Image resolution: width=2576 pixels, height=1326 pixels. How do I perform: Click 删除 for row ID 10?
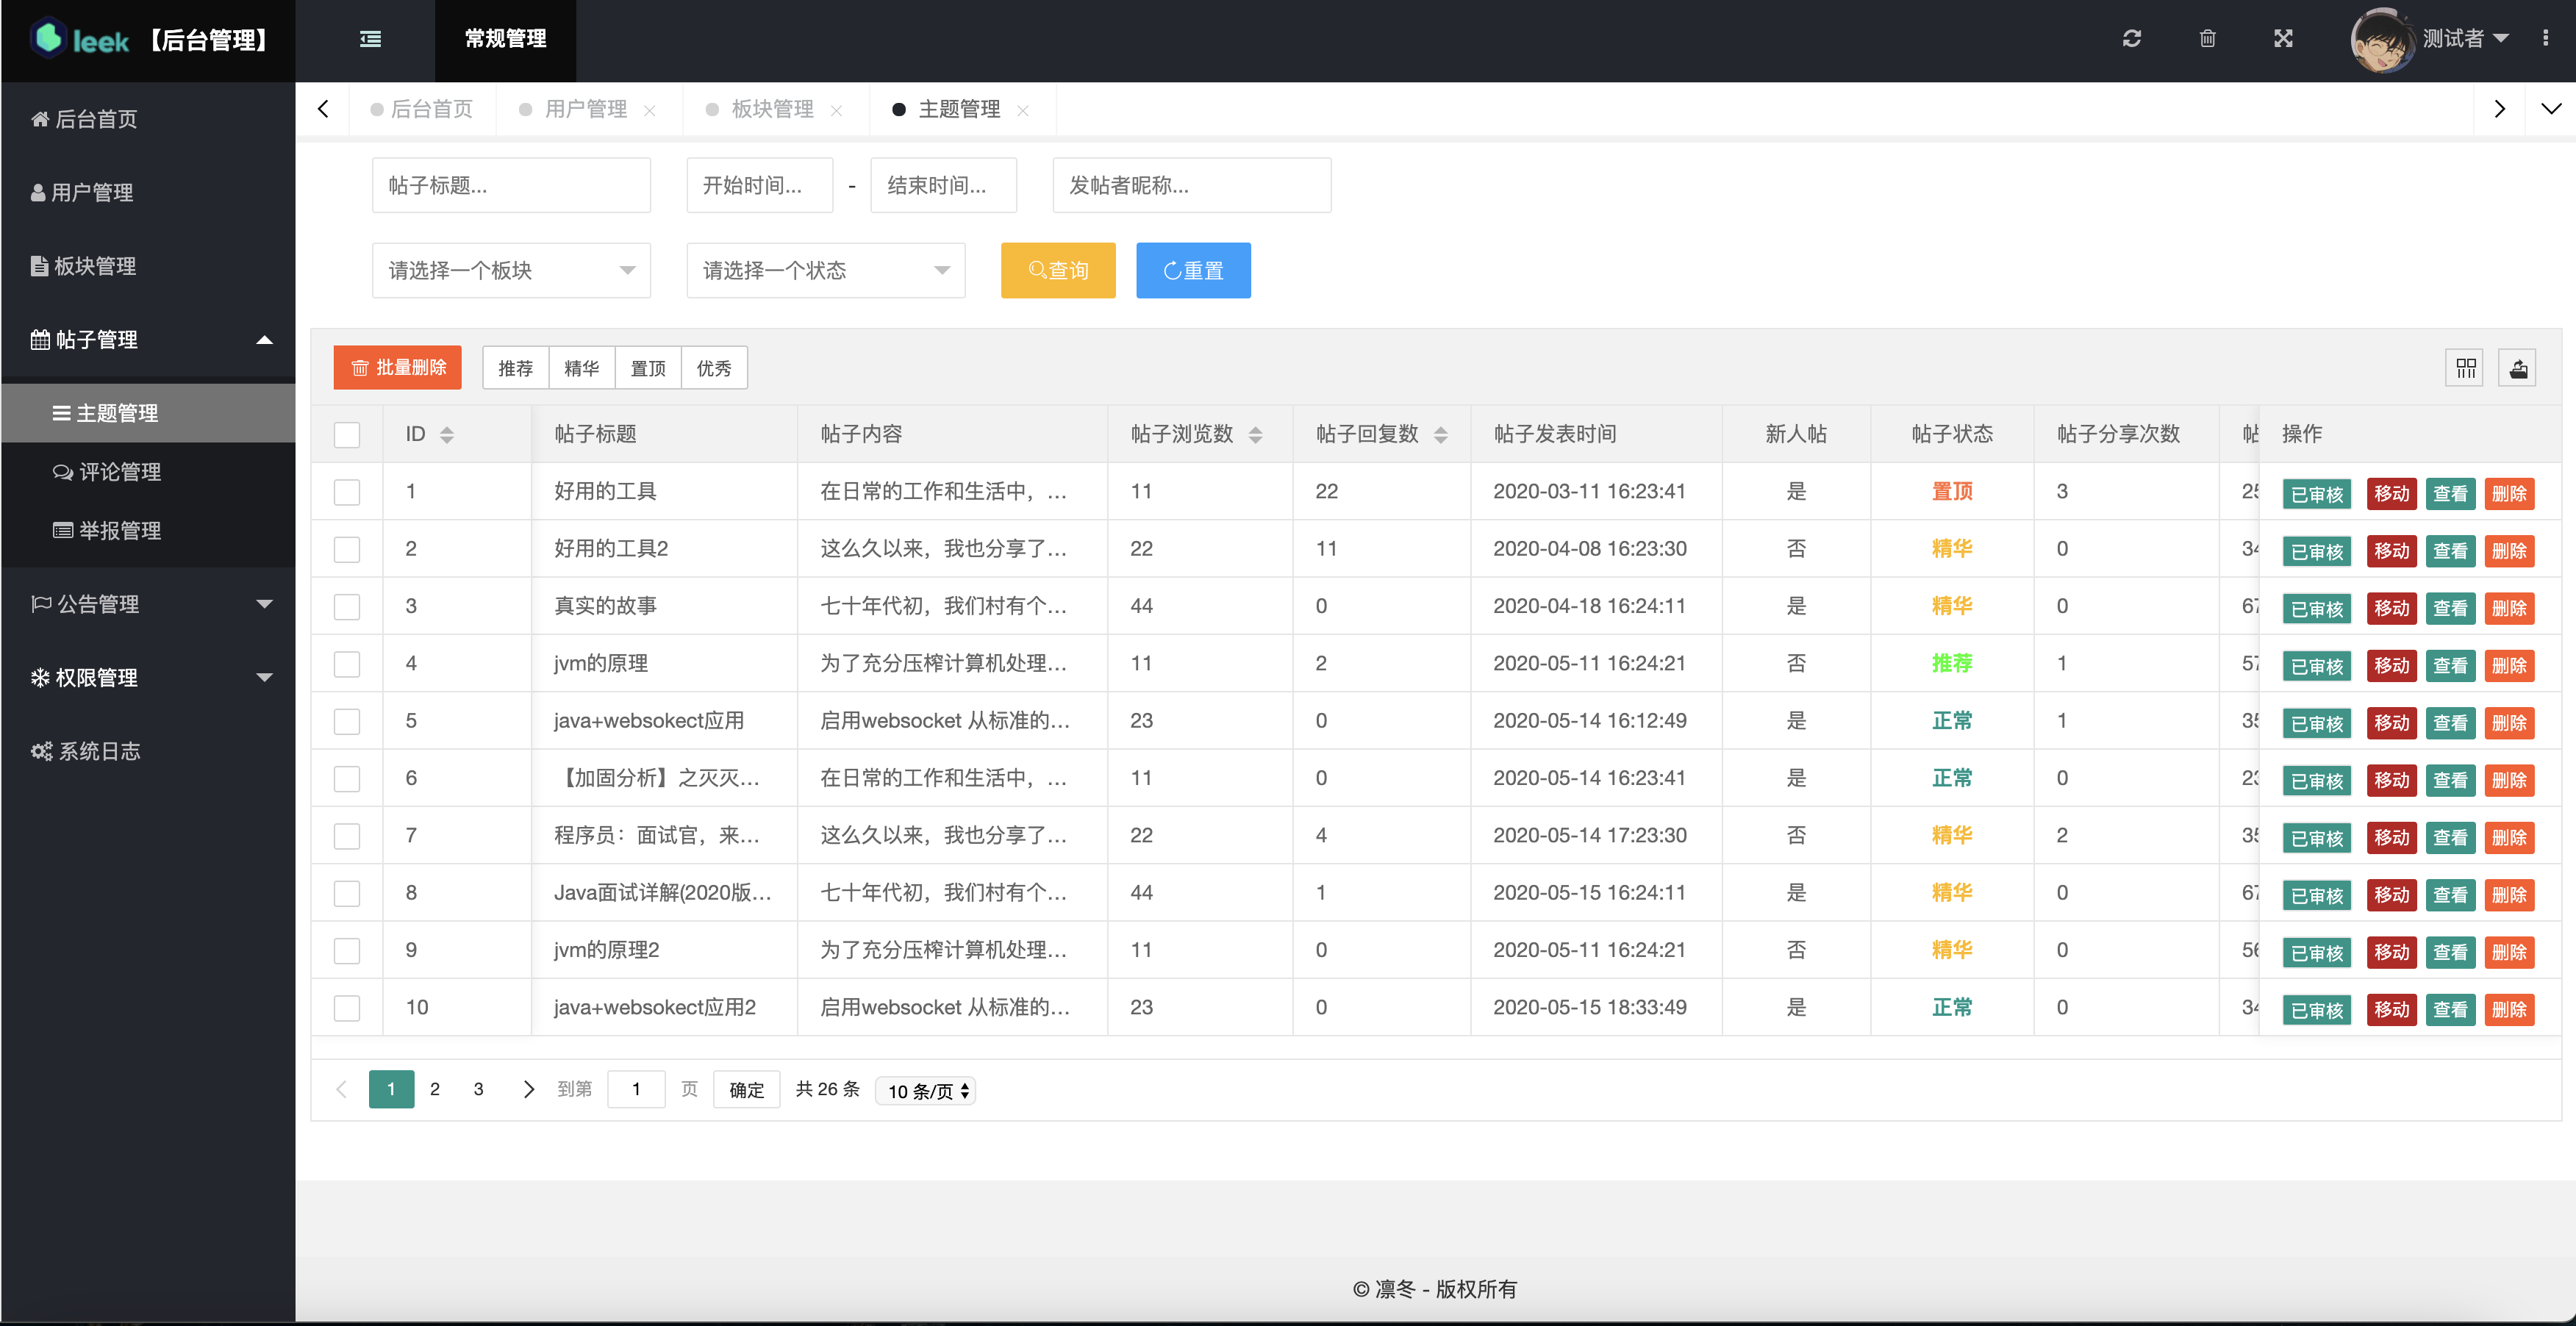[x=2509, y=1010]
